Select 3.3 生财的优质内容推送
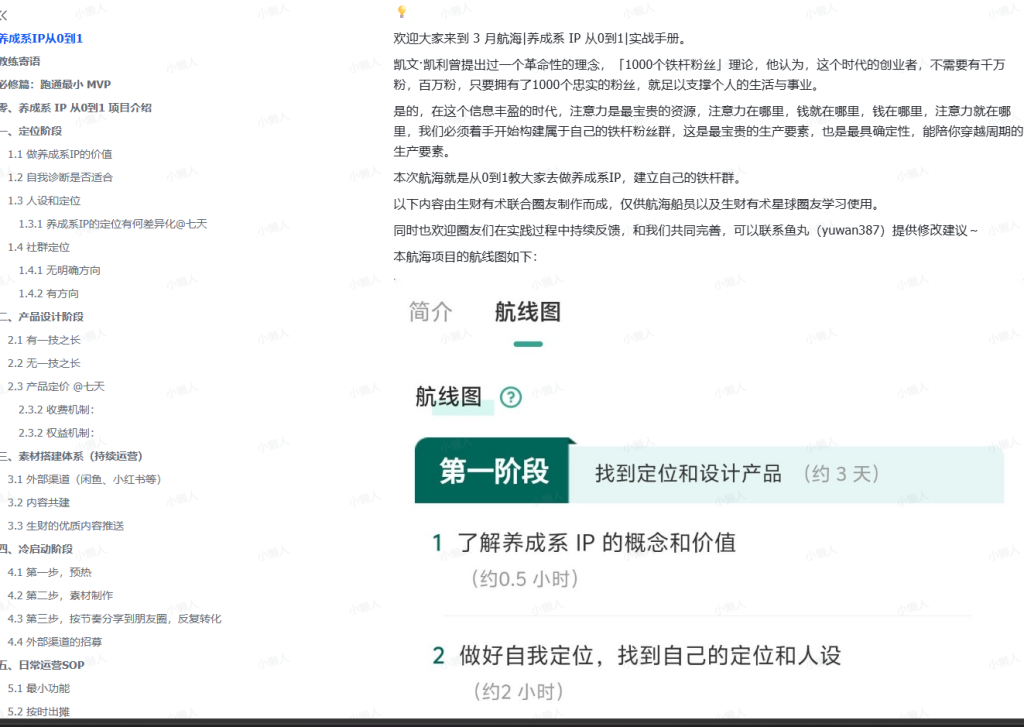The width and height of the screenshot is (1024, 727). pos(66,526)
